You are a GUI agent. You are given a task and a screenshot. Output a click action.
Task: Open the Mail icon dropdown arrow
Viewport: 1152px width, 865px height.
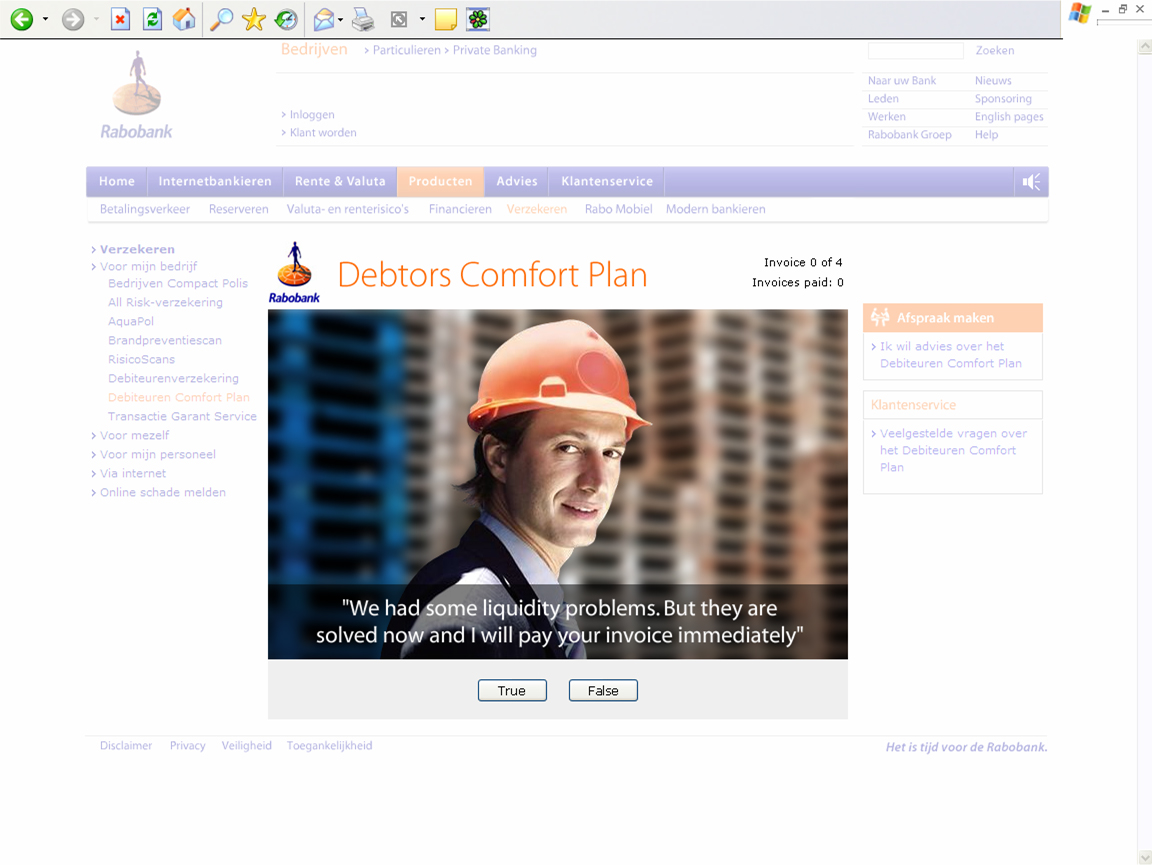point(340,19)
